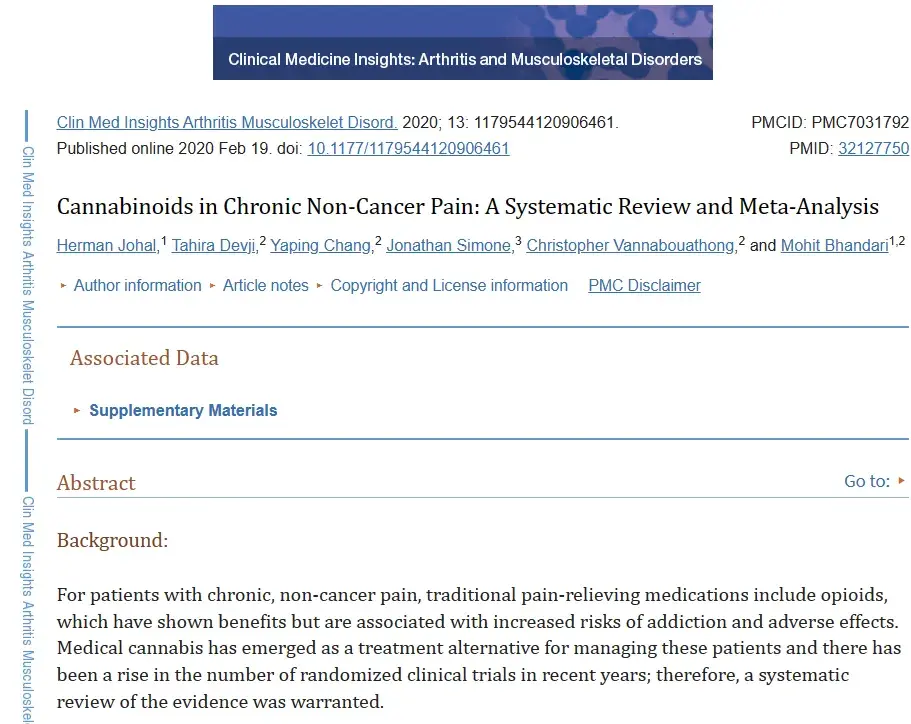View author Herman Johal

click(107, 246)
